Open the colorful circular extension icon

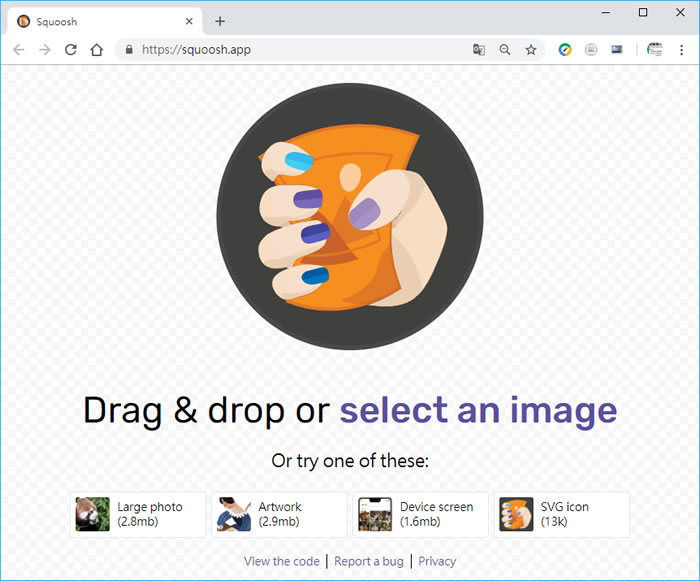pos(565,50)
